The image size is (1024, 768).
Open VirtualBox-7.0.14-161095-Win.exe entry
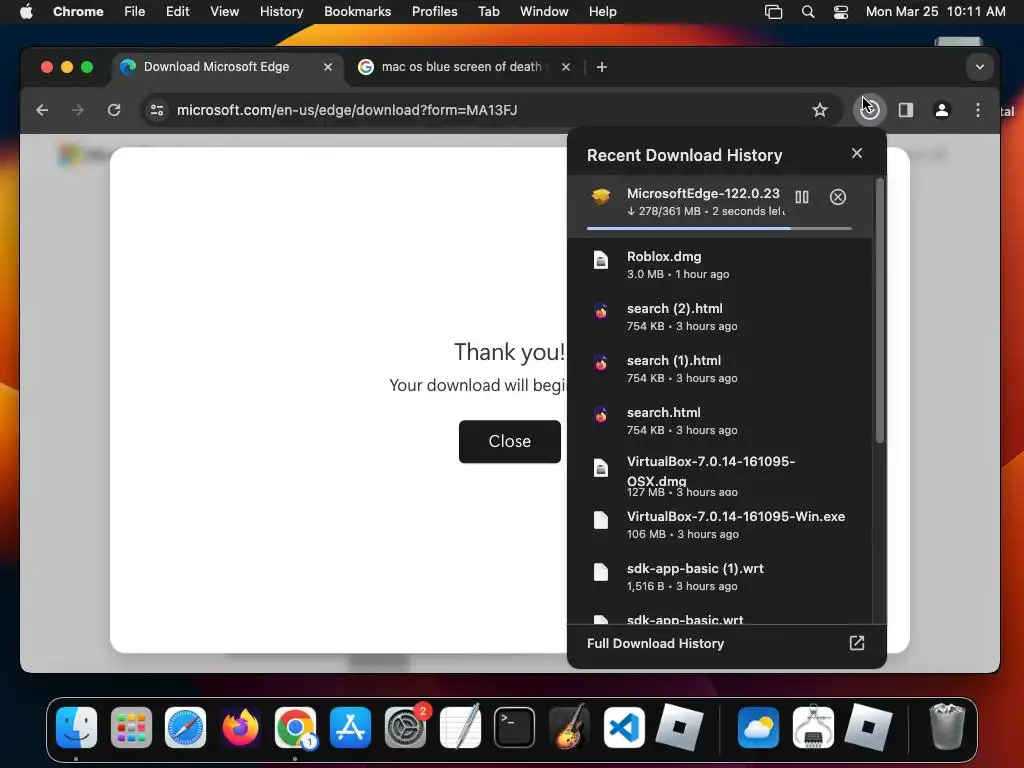[720, 524]
